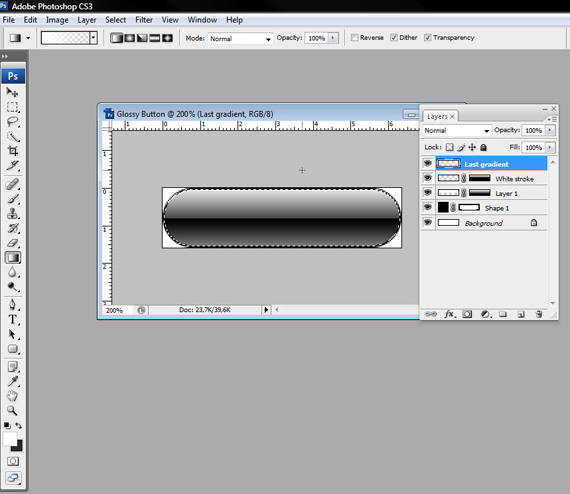Open the gradient preview to edit it
570x494 pixels.
point(65,38)
